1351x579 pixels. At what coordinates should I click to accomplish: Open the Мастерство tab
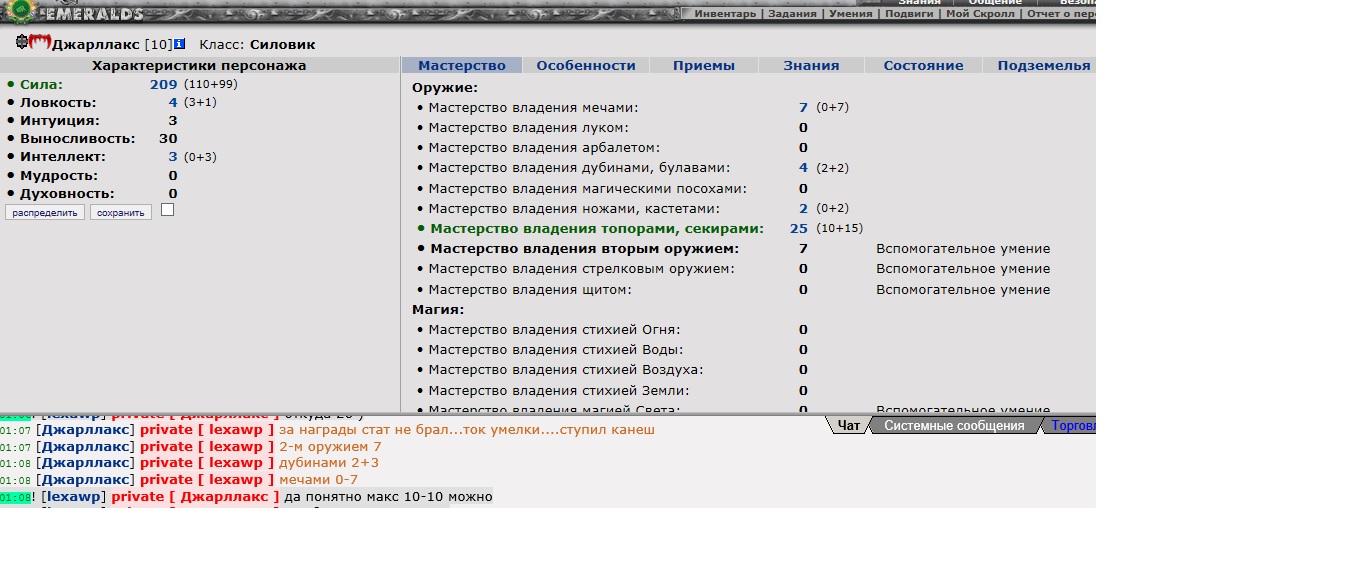[462, 65]
